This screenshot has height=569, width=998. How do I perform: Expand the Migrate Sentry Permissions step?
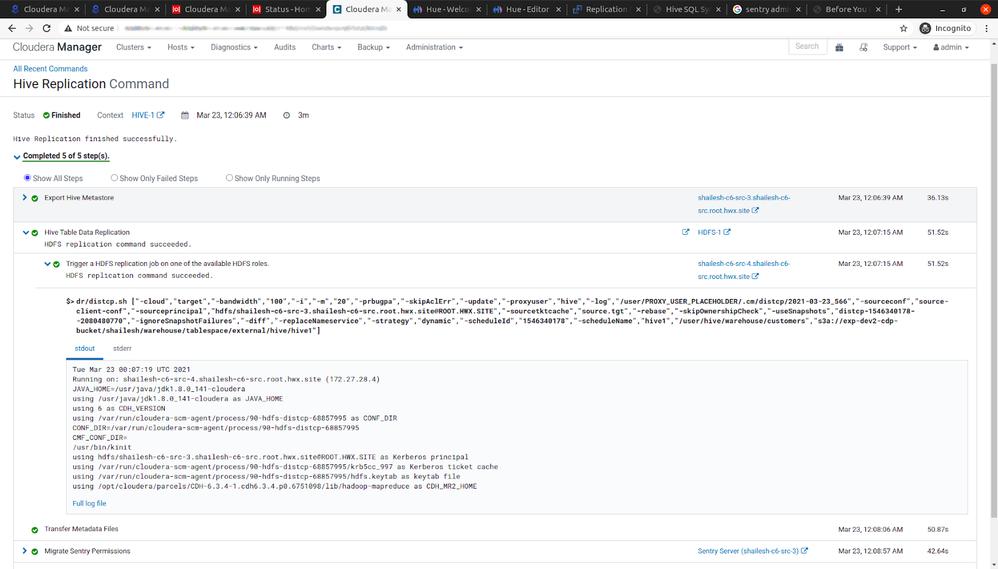point(25,551)
